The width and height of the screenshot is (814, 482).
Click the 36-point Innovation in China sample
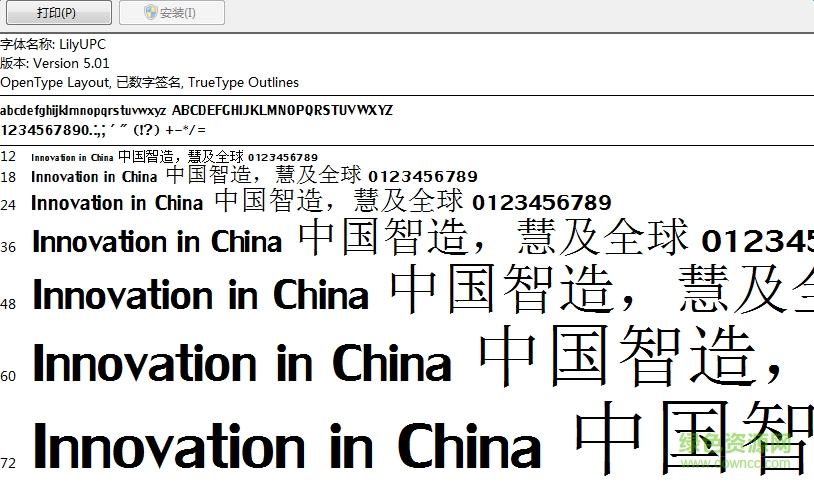coord(157,242)
